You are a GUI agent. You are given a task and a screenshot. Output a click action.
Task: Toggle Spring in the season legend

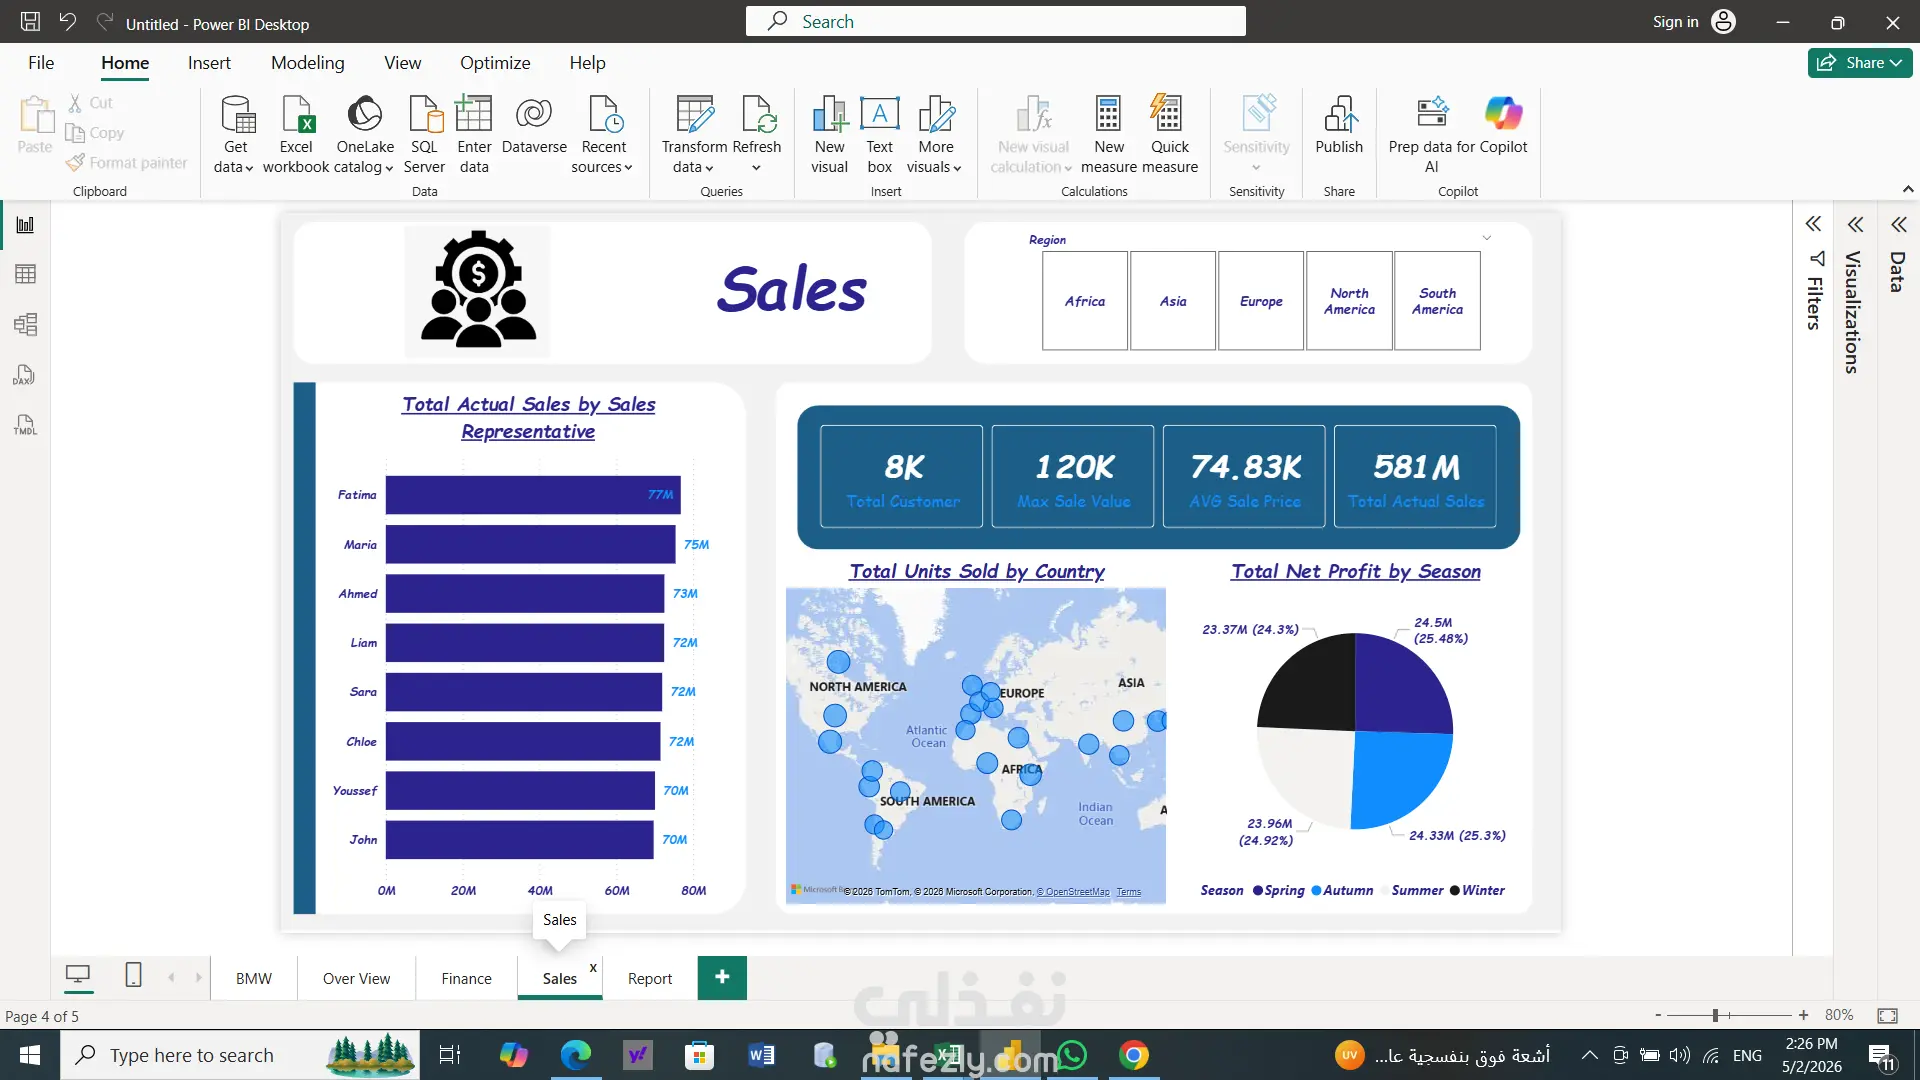point(1279,890)
